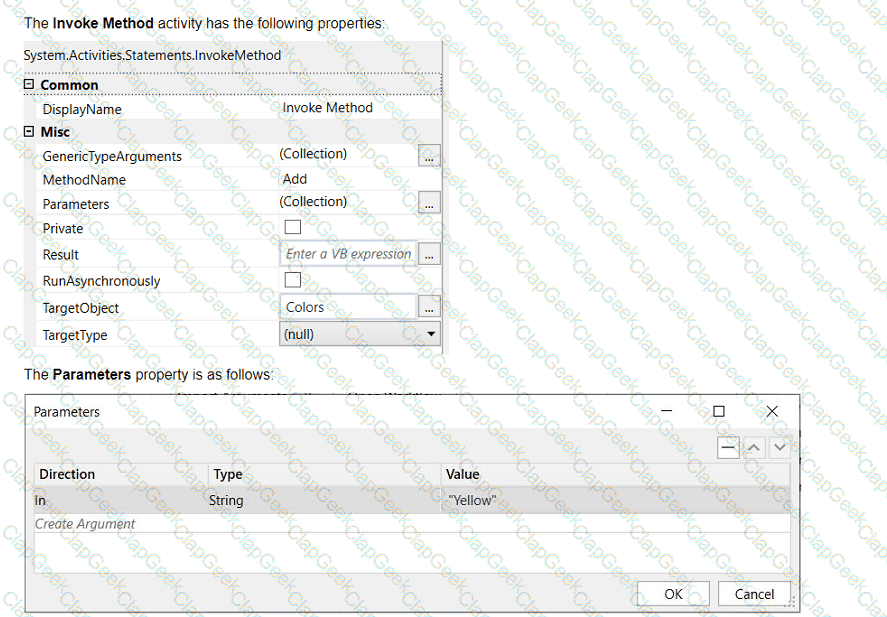Image resolution: width=887 pixels, height=617 pixels.
Task: Click the "Yellow" value cell
Action: pyautogui.click(x=615, y=500)
